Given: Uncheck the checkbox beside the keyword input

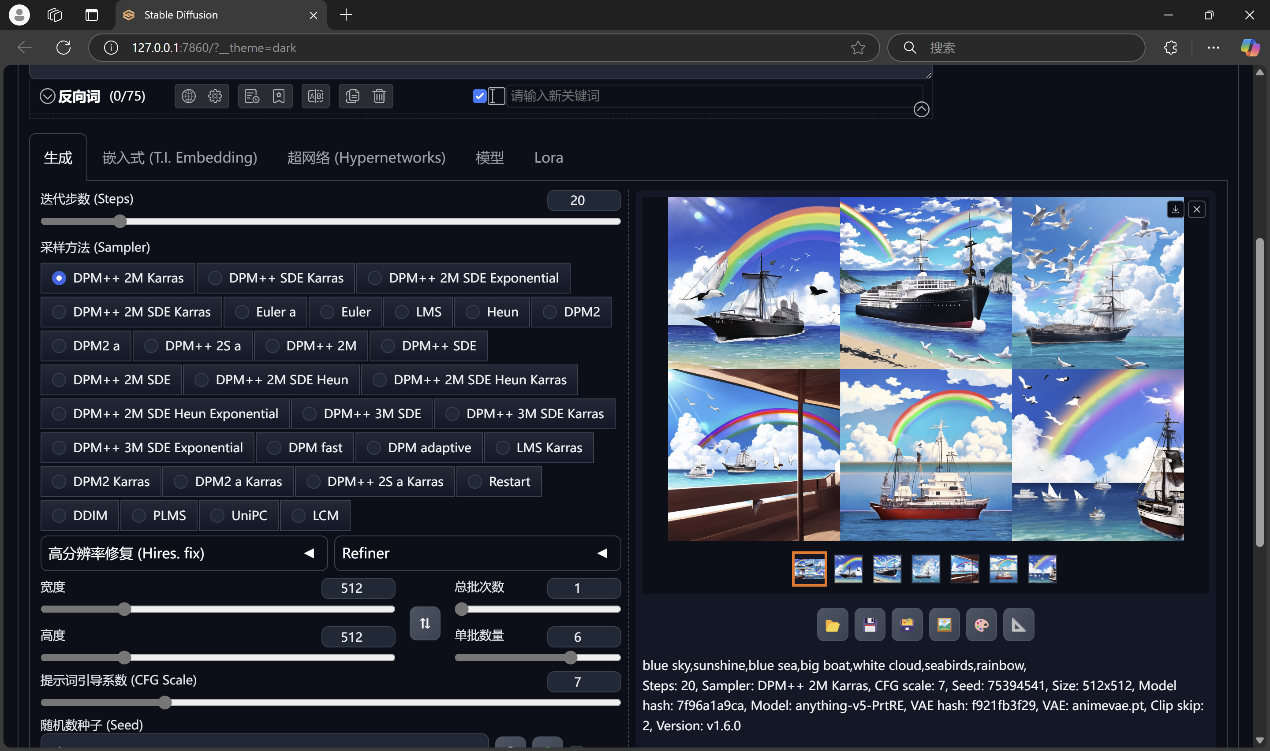Looking at the screenshot, I should [480, 96].
